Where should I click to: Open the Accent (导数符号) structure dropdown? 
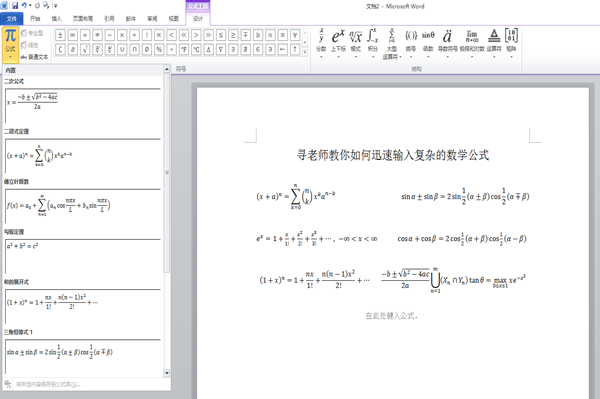pos(447,43)
